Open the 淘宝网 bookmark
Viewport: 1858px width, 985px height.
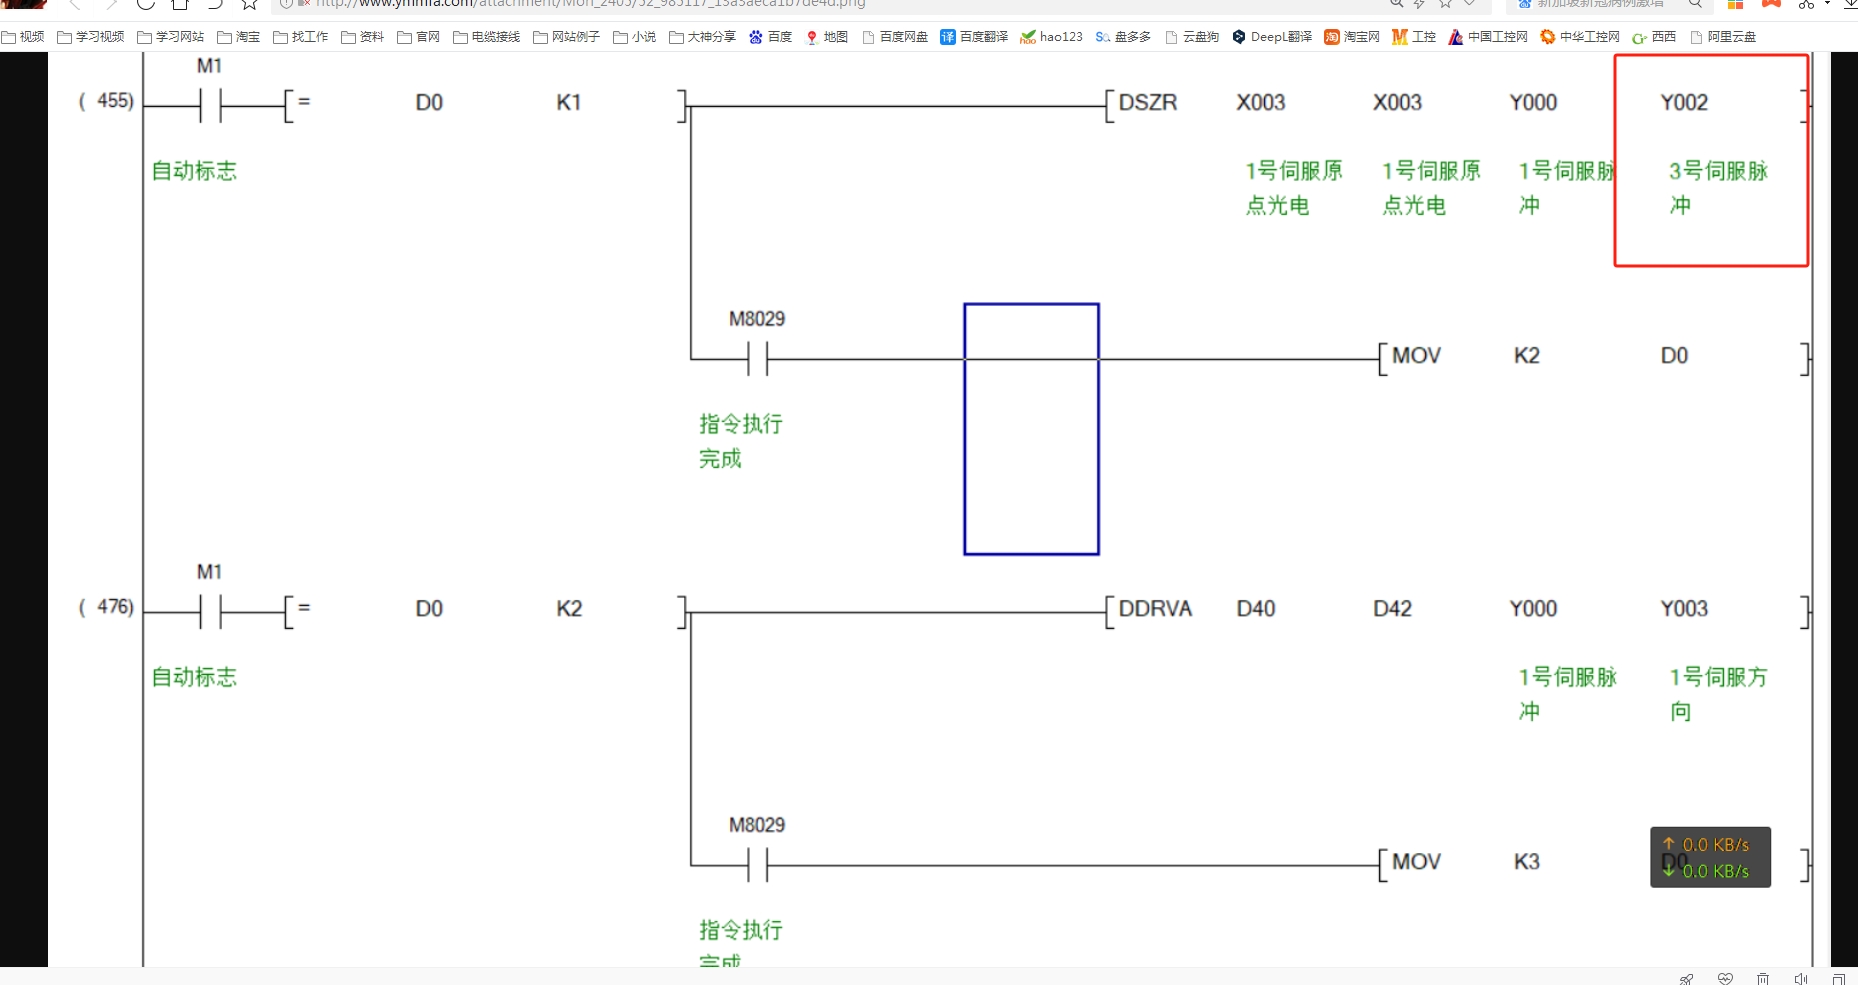tap(1352, 37)
